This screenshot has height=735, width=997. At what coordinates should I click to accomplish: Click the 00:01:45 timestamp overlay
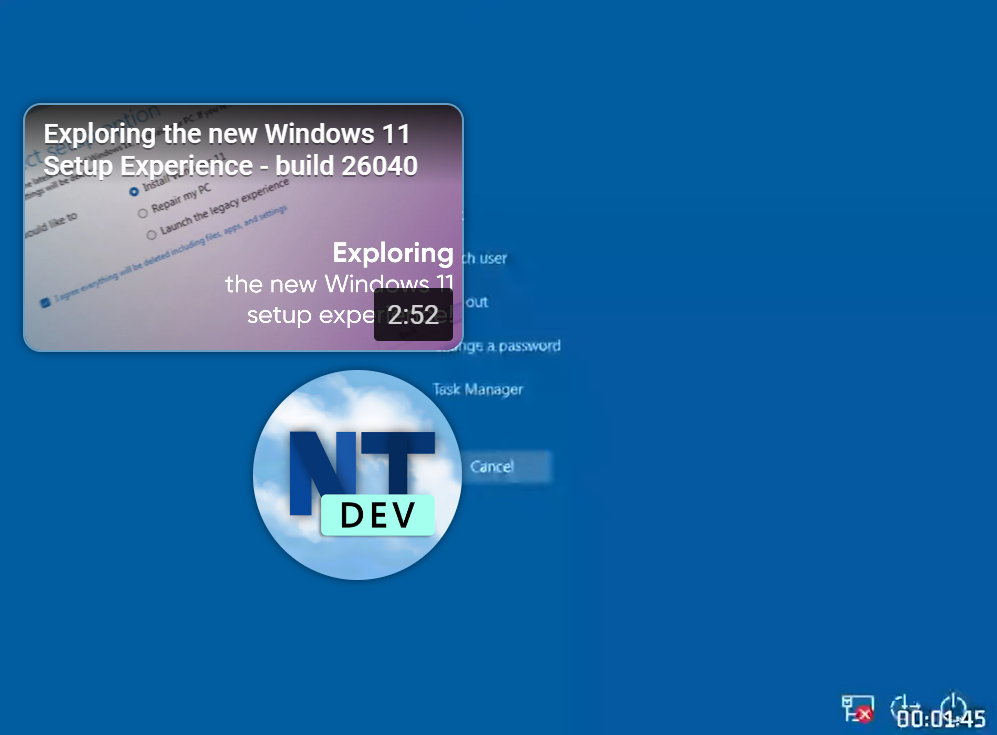click(x=941, y=719)
